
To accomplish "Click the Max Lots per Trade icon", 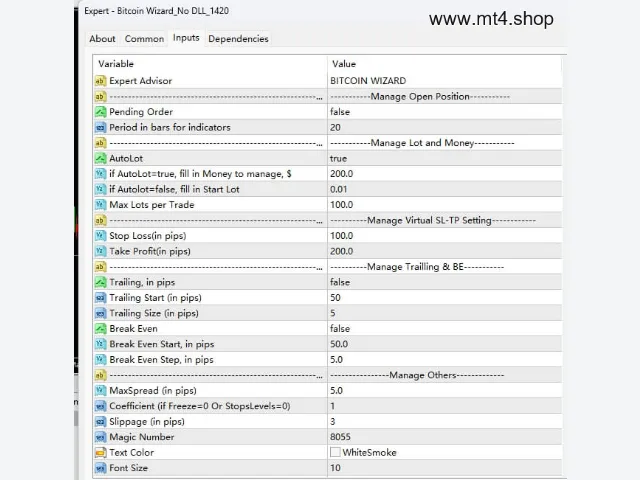I will (100, 205).
